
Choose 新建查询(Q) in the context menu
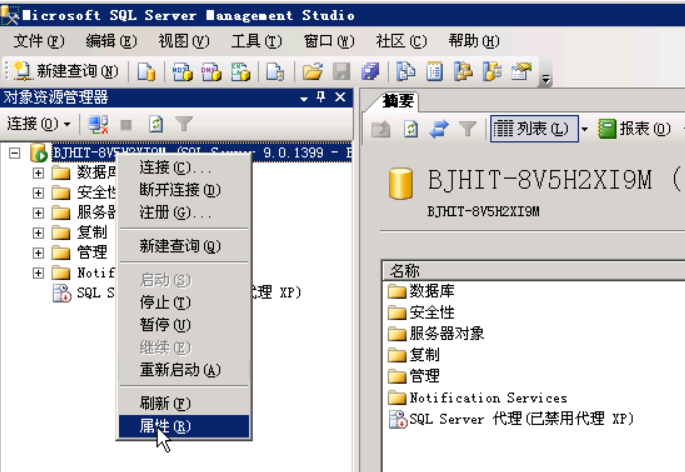point(184,246)
